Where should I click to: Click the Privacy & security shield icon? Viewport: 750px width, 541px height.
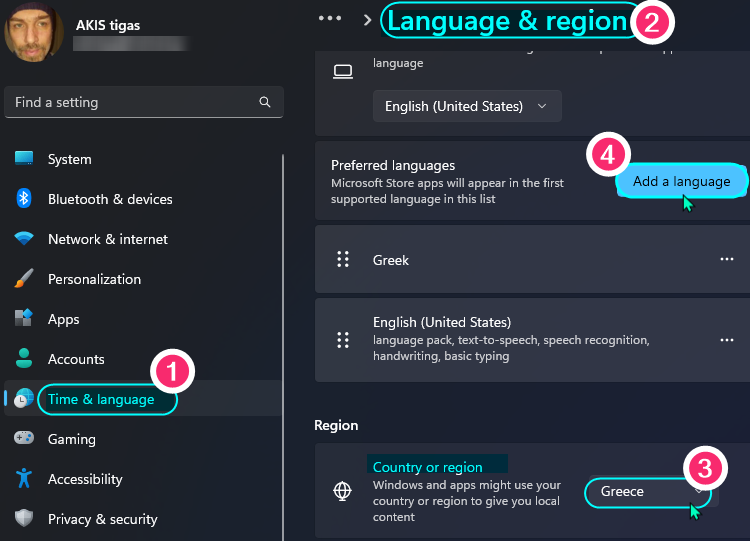[x=24, y=519]
